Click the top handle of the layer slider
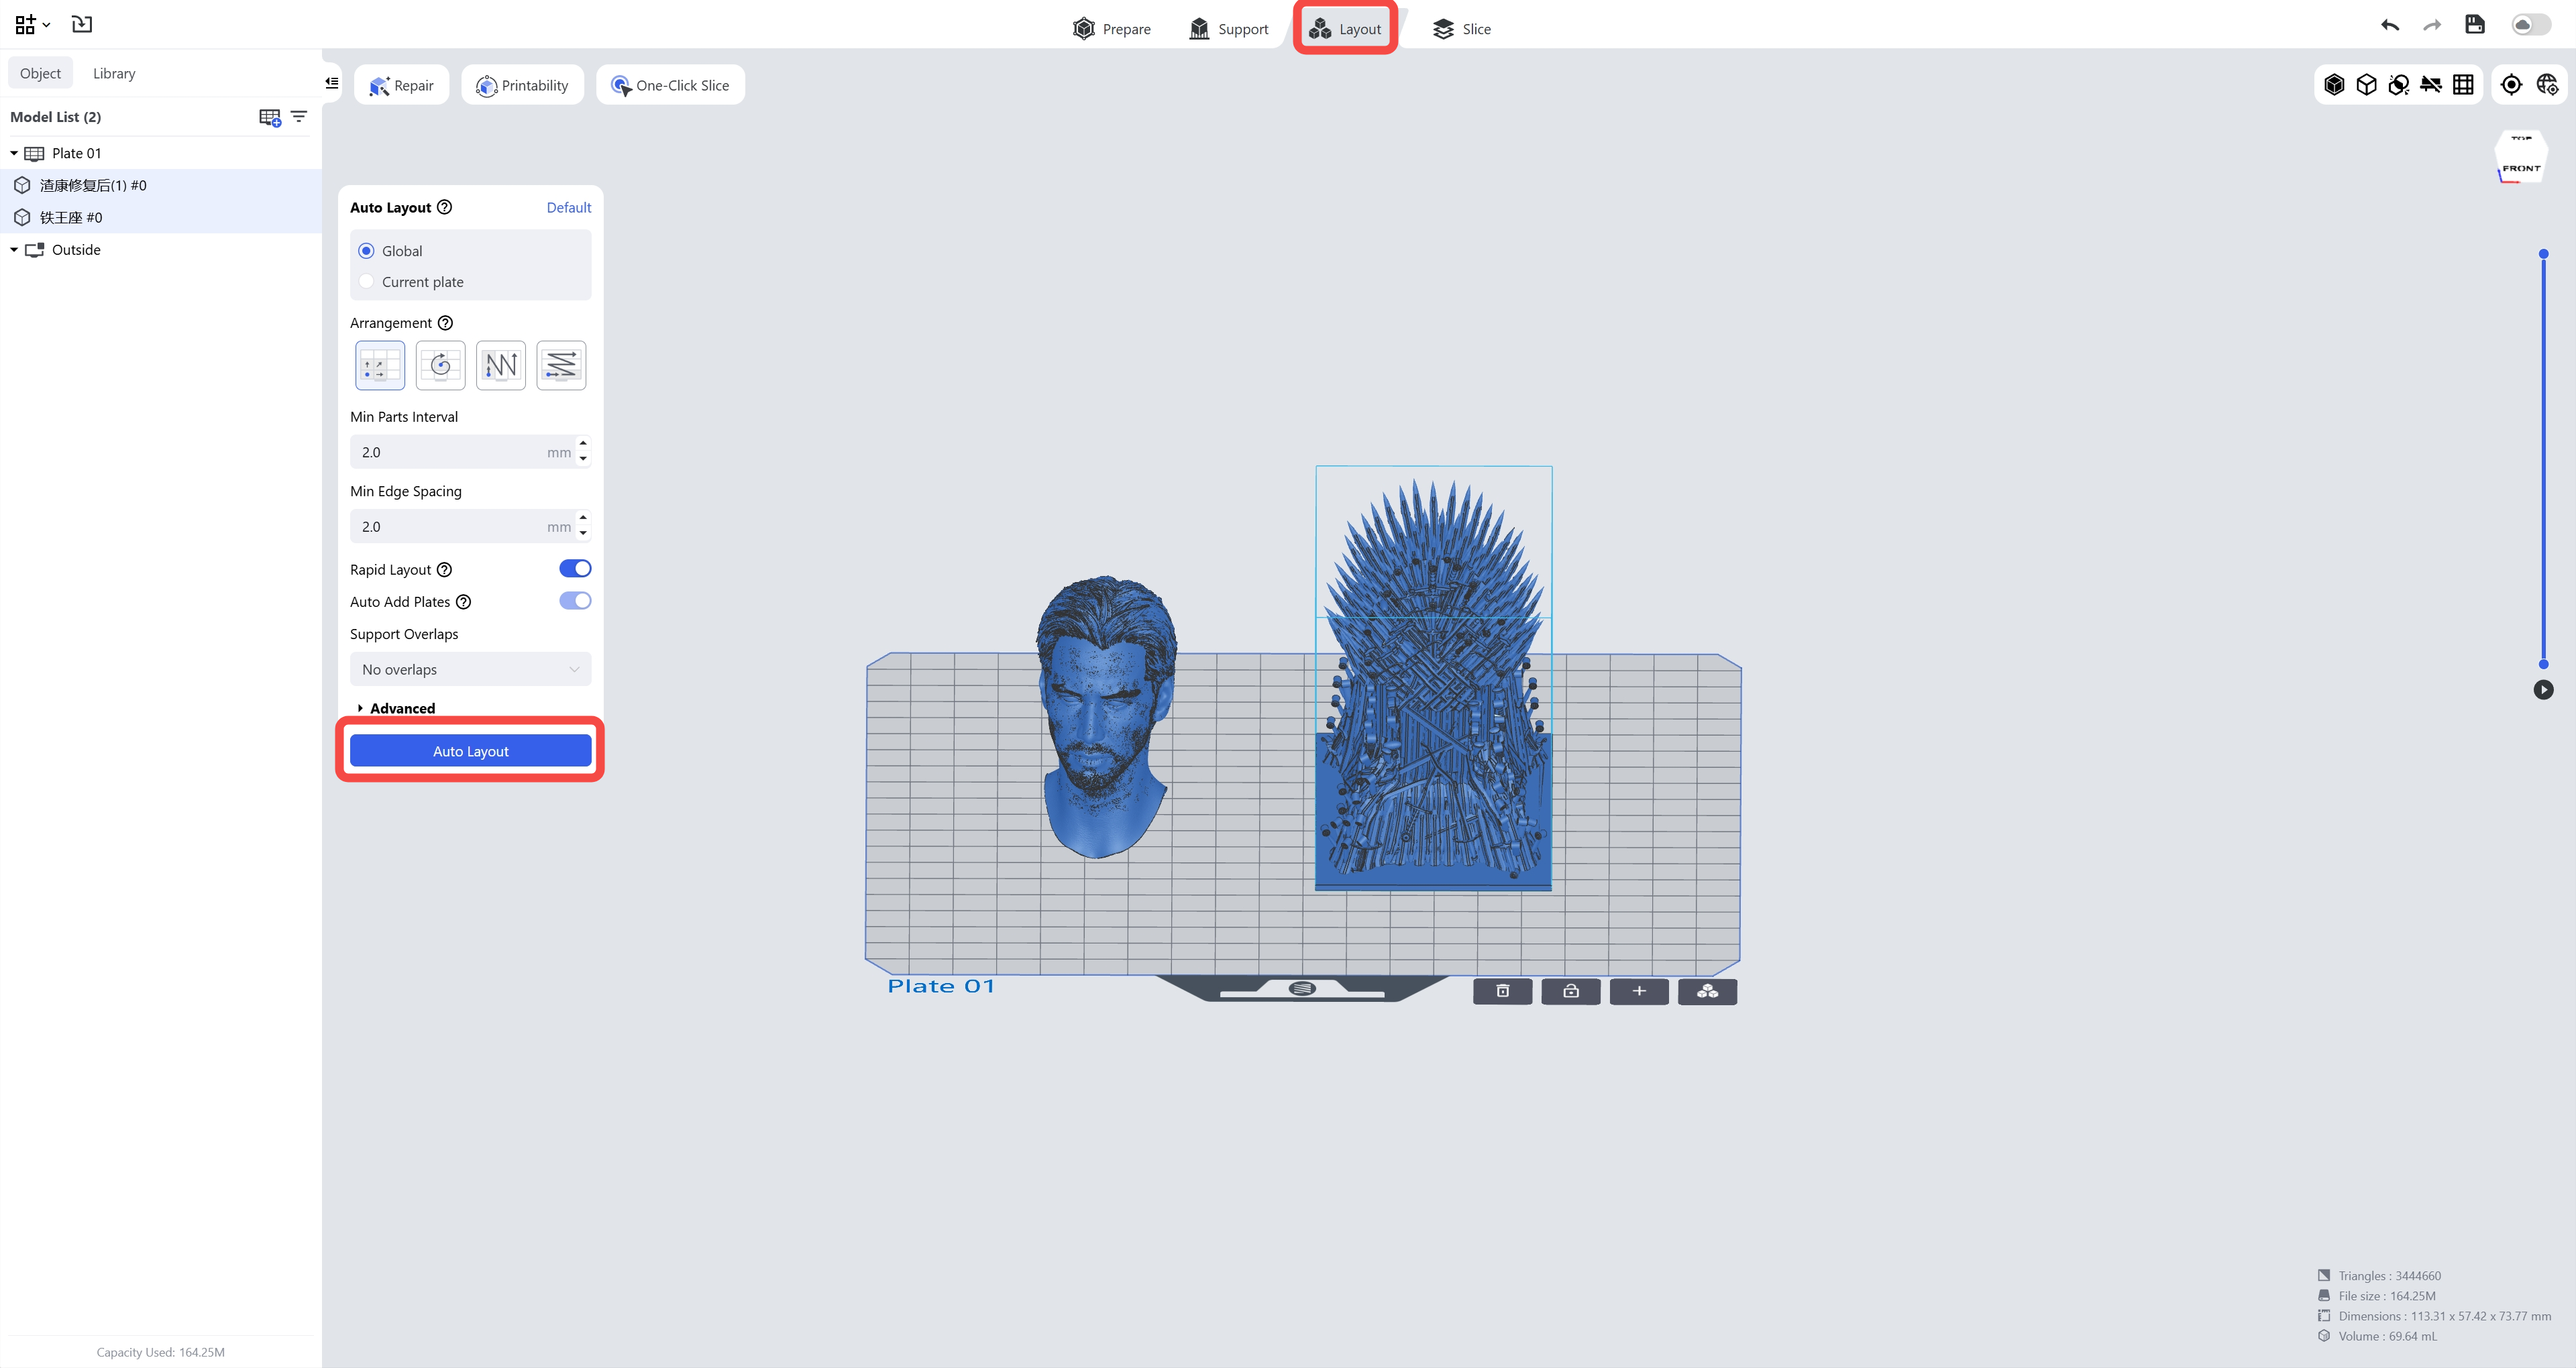This screenshot has width=2576, height=1368. coord(2543,254)
